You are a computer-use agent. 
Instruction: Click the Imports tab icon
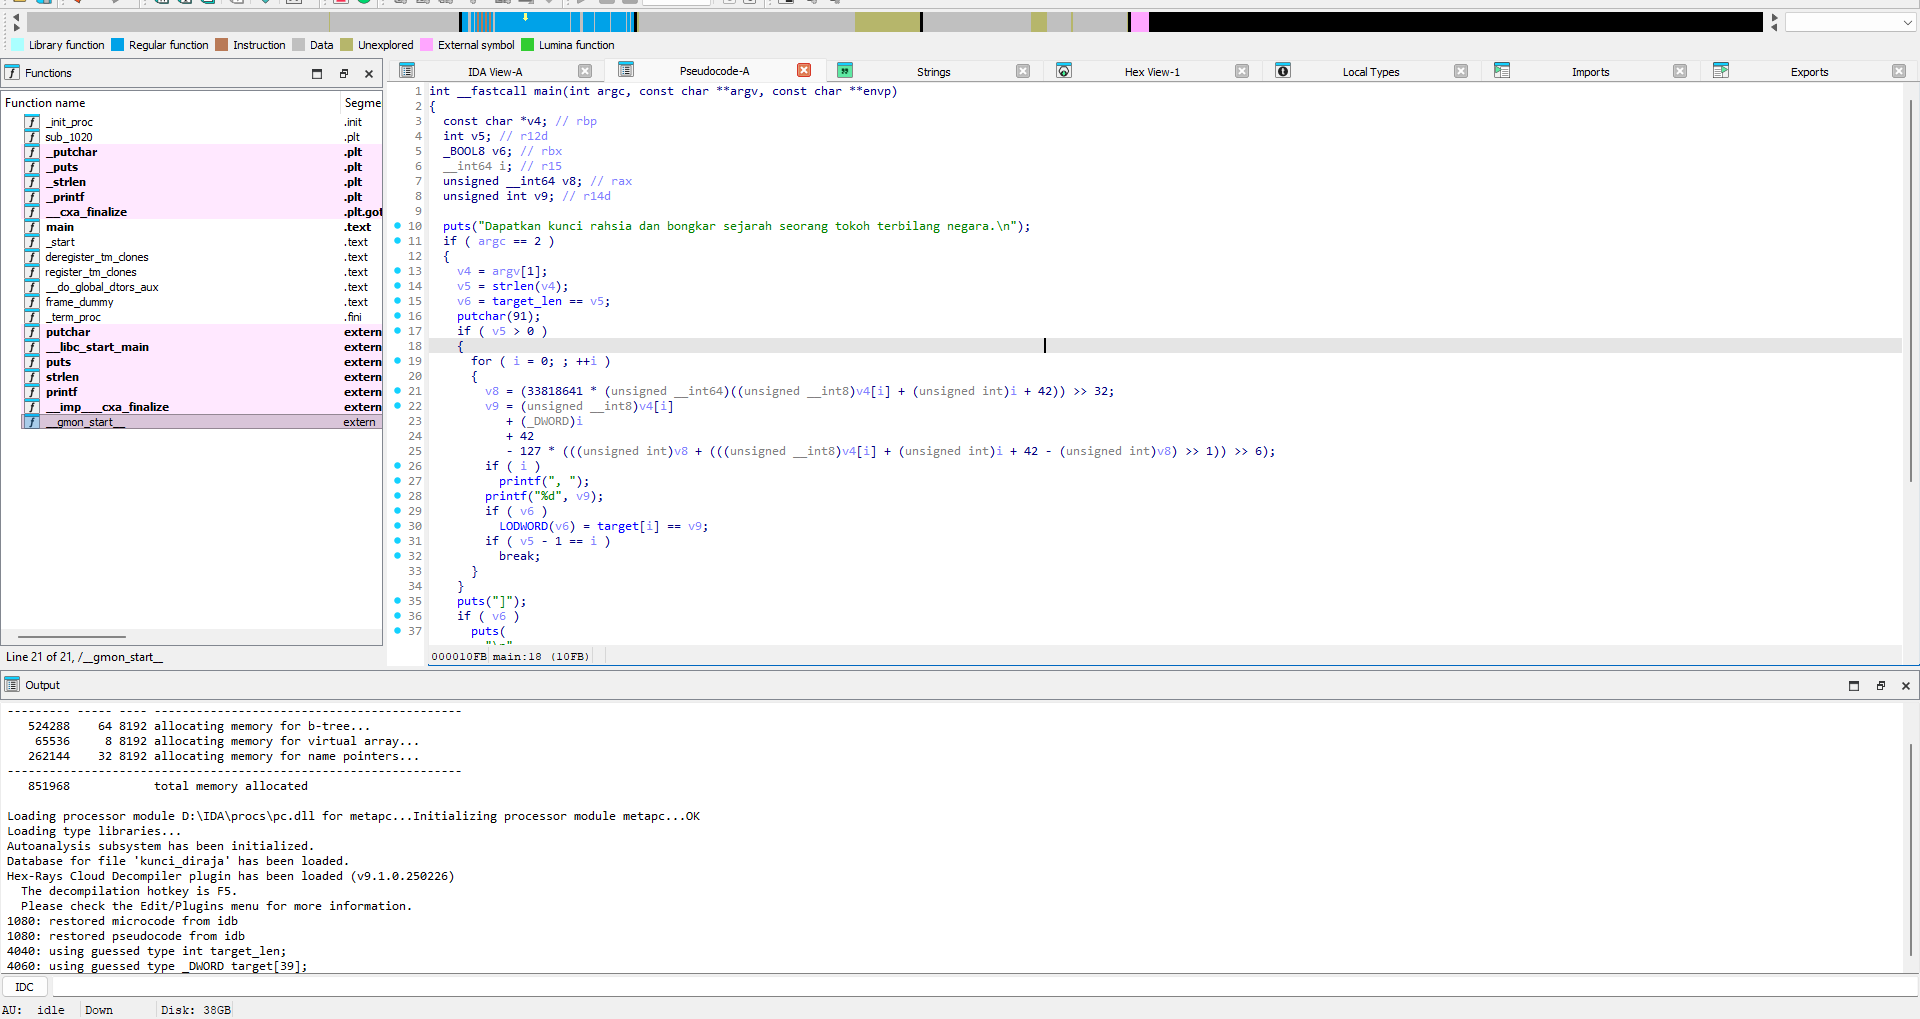pos(1502,71)
